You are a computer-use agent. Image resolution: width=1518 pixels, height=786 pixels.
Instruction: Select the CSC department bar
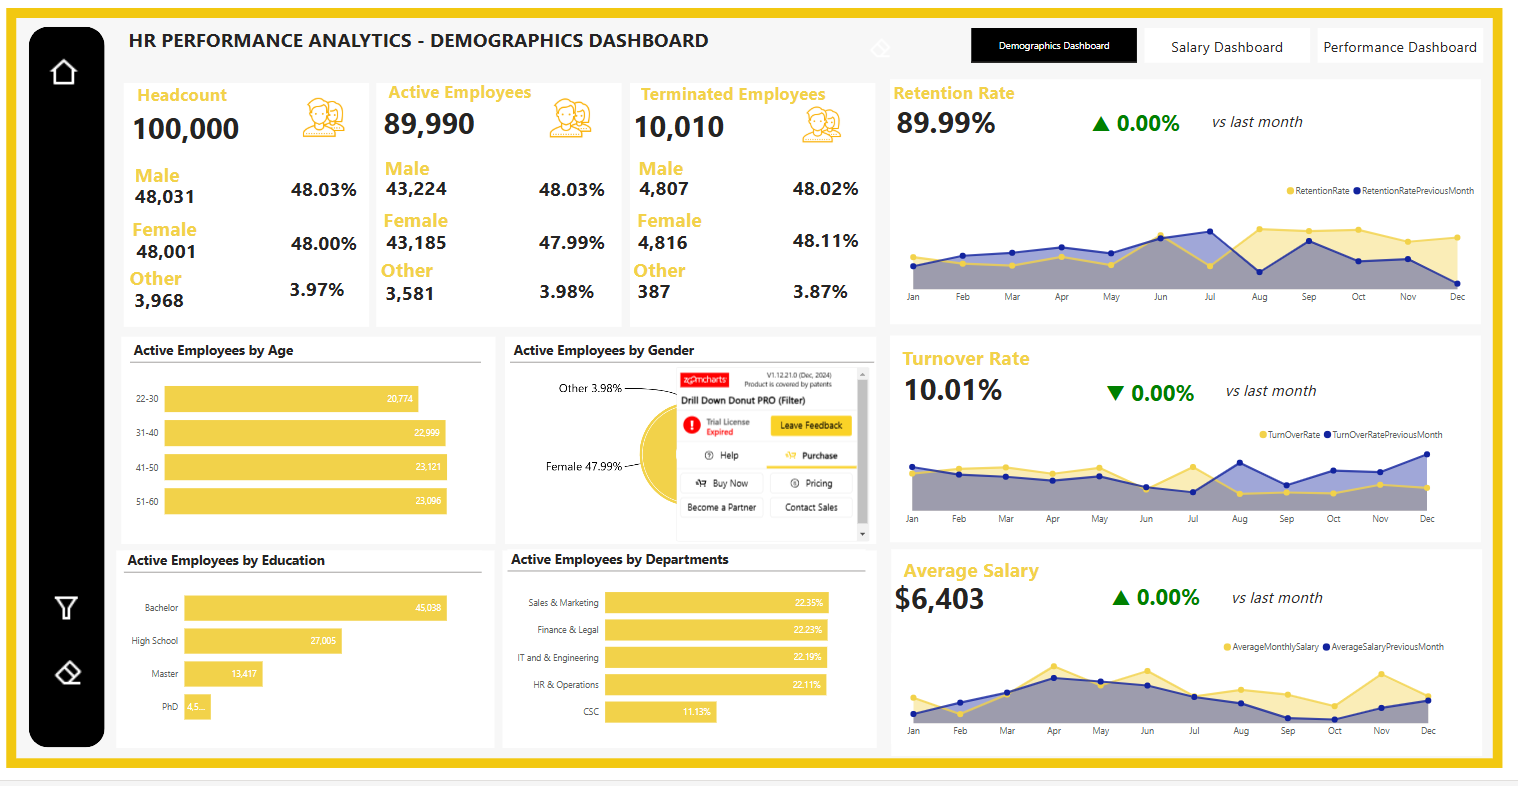click(x=660, y=712)
